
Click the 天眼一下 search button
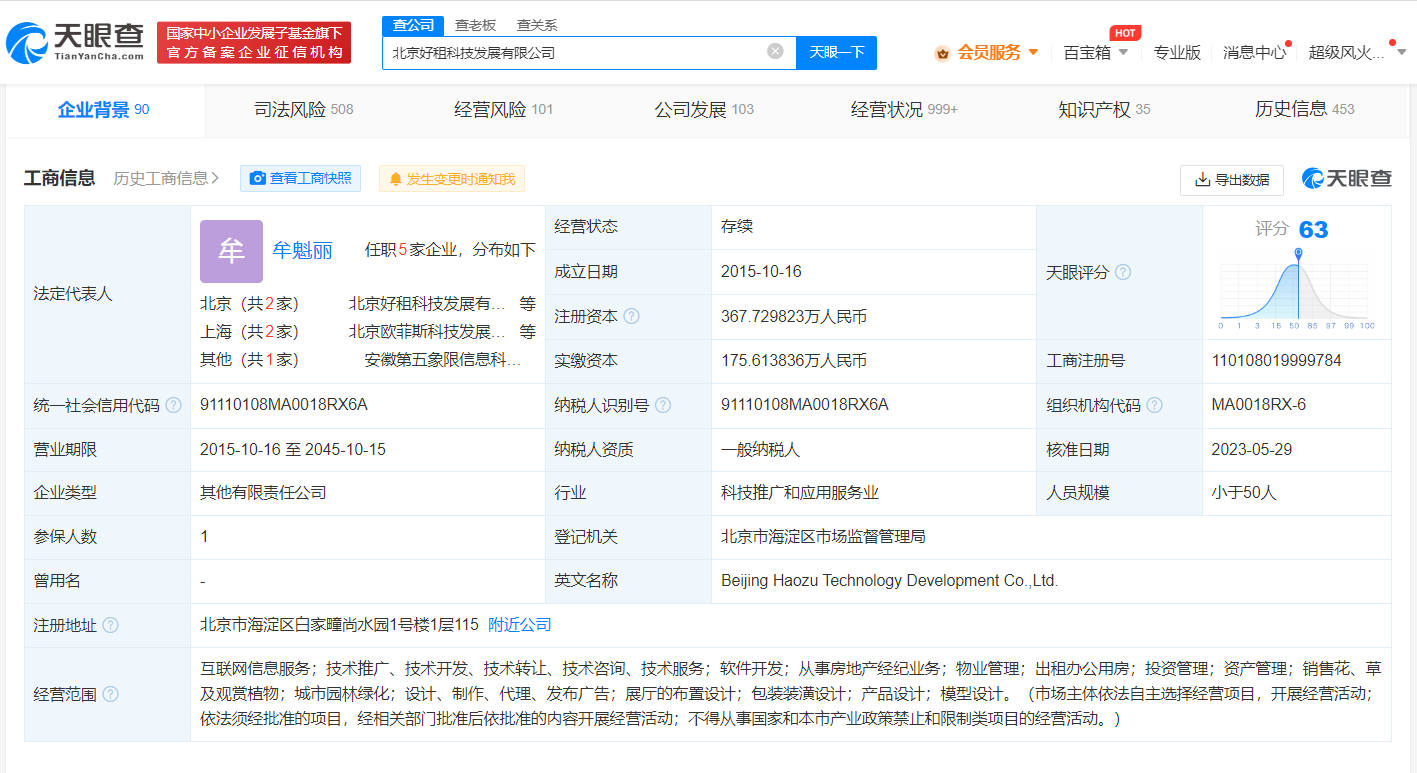pos(836,52)
